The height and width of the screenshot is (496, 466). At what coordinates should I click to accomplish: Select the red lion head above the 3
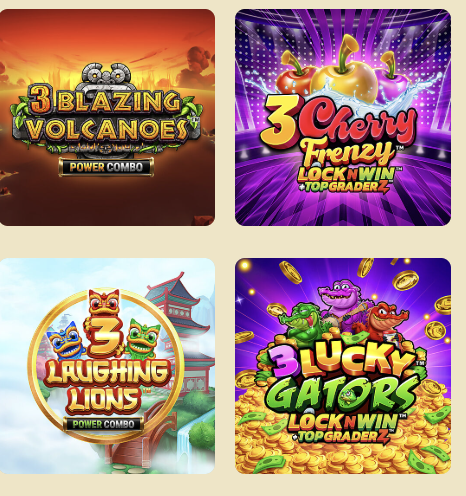(x=104, y=303)
